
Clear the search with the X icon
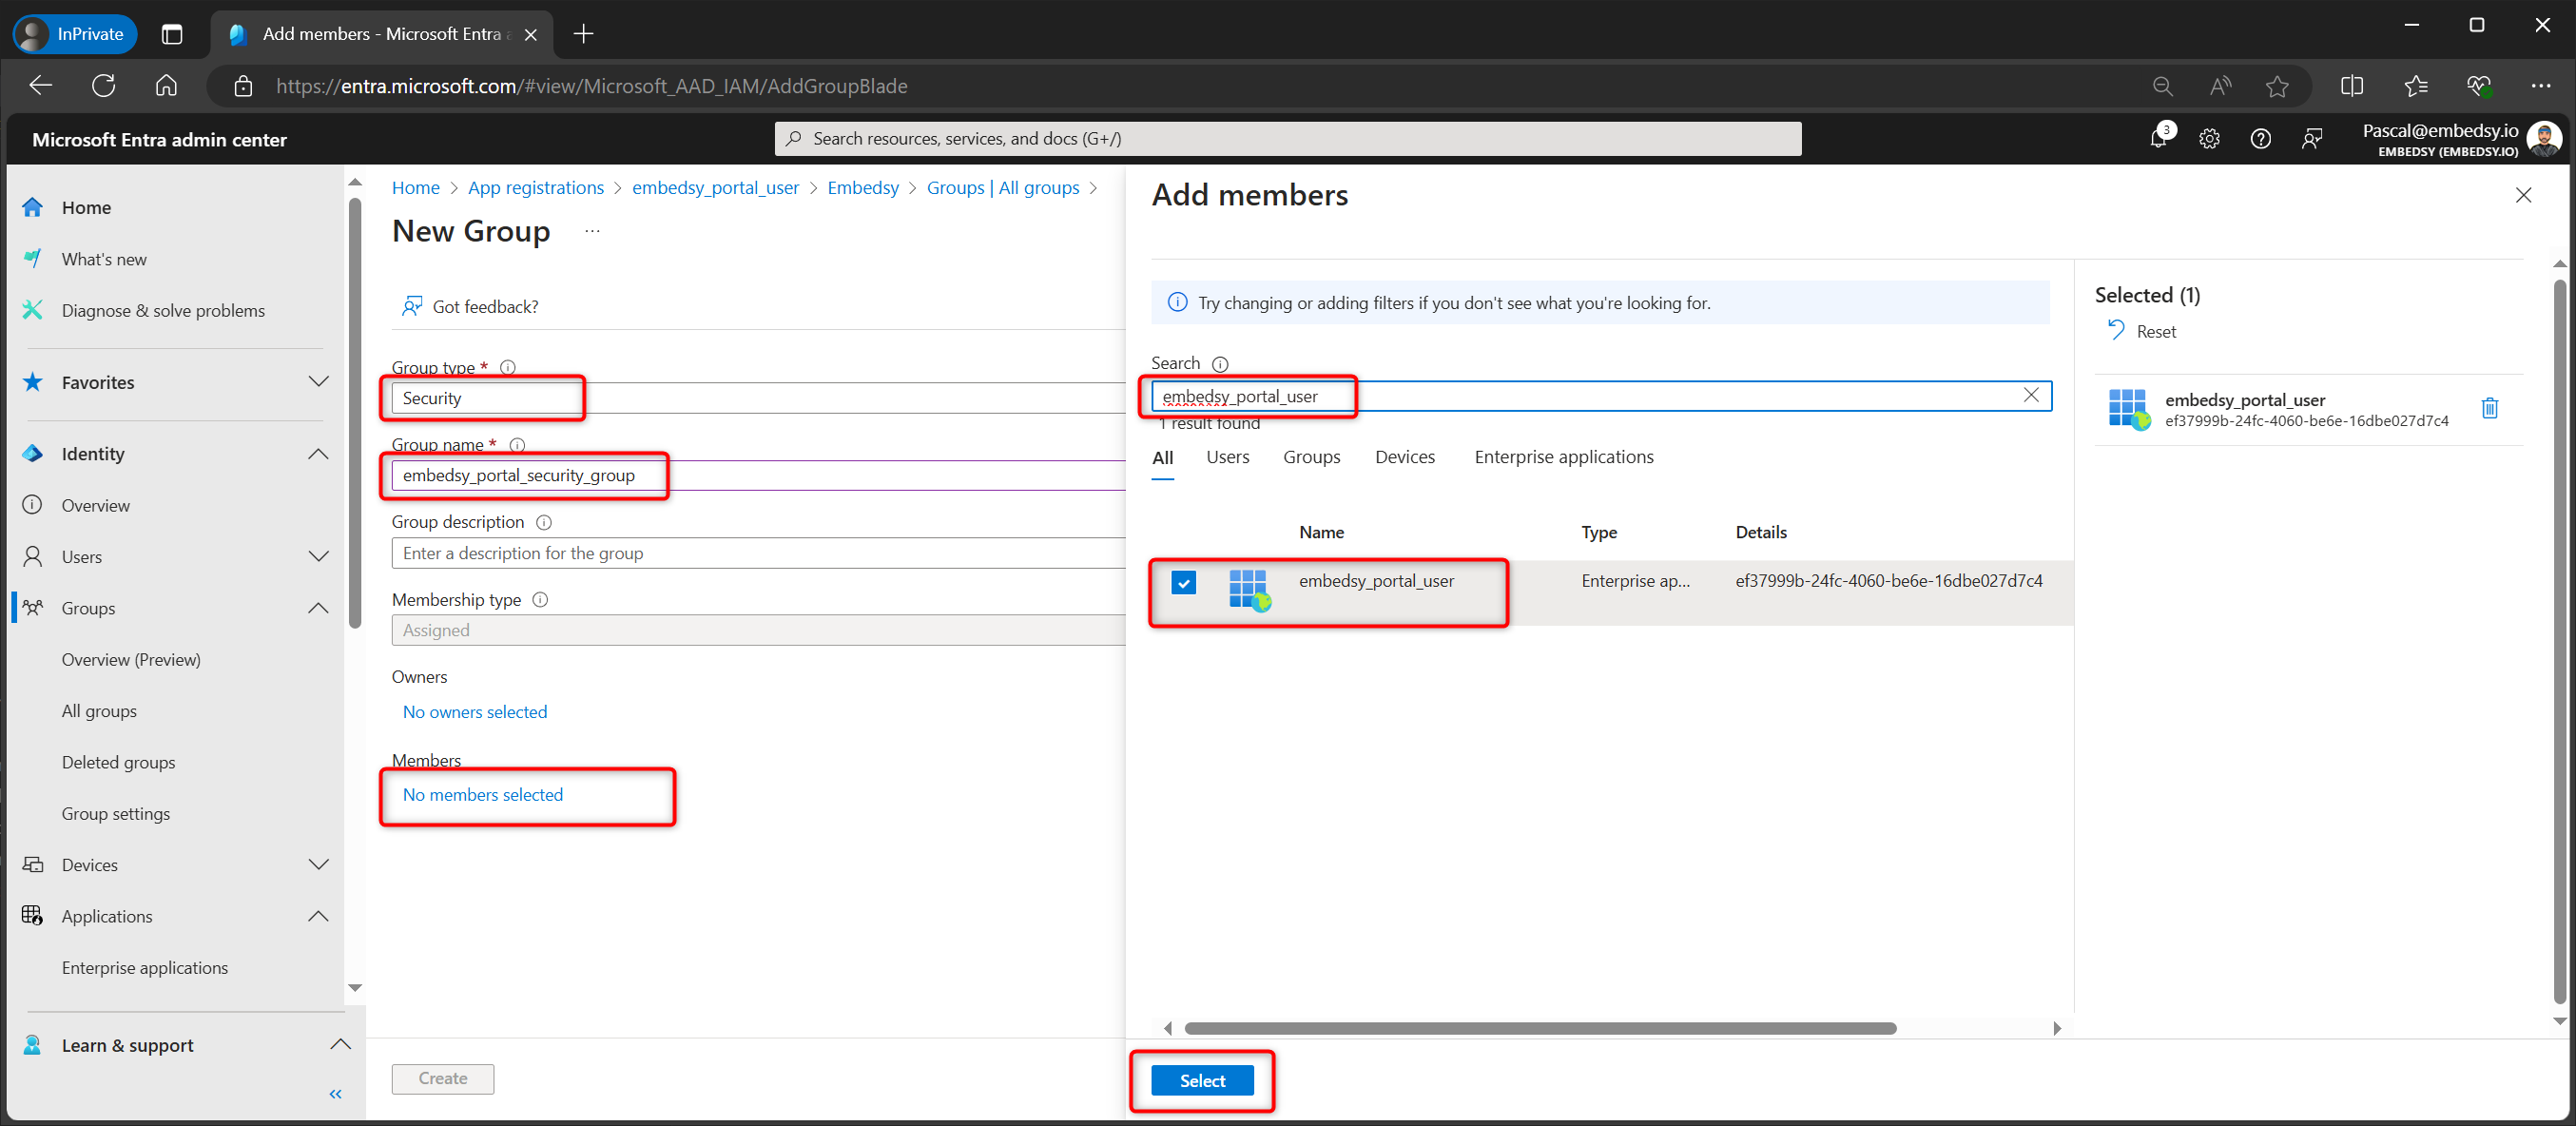[x=2032, y=395]
